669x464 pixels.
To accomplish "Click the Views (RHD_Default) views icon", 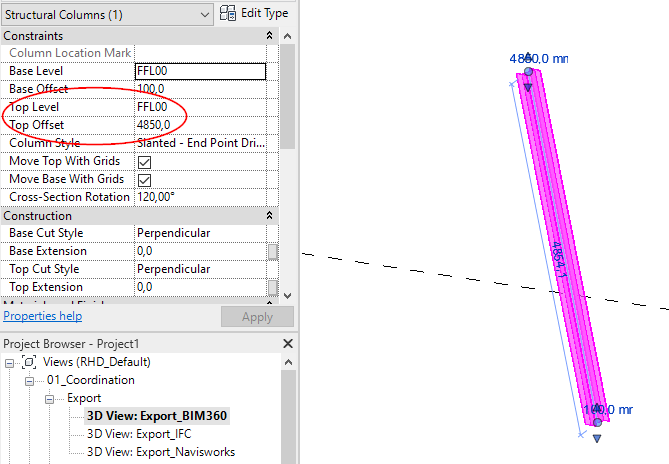I will click(x=29, y=362).
